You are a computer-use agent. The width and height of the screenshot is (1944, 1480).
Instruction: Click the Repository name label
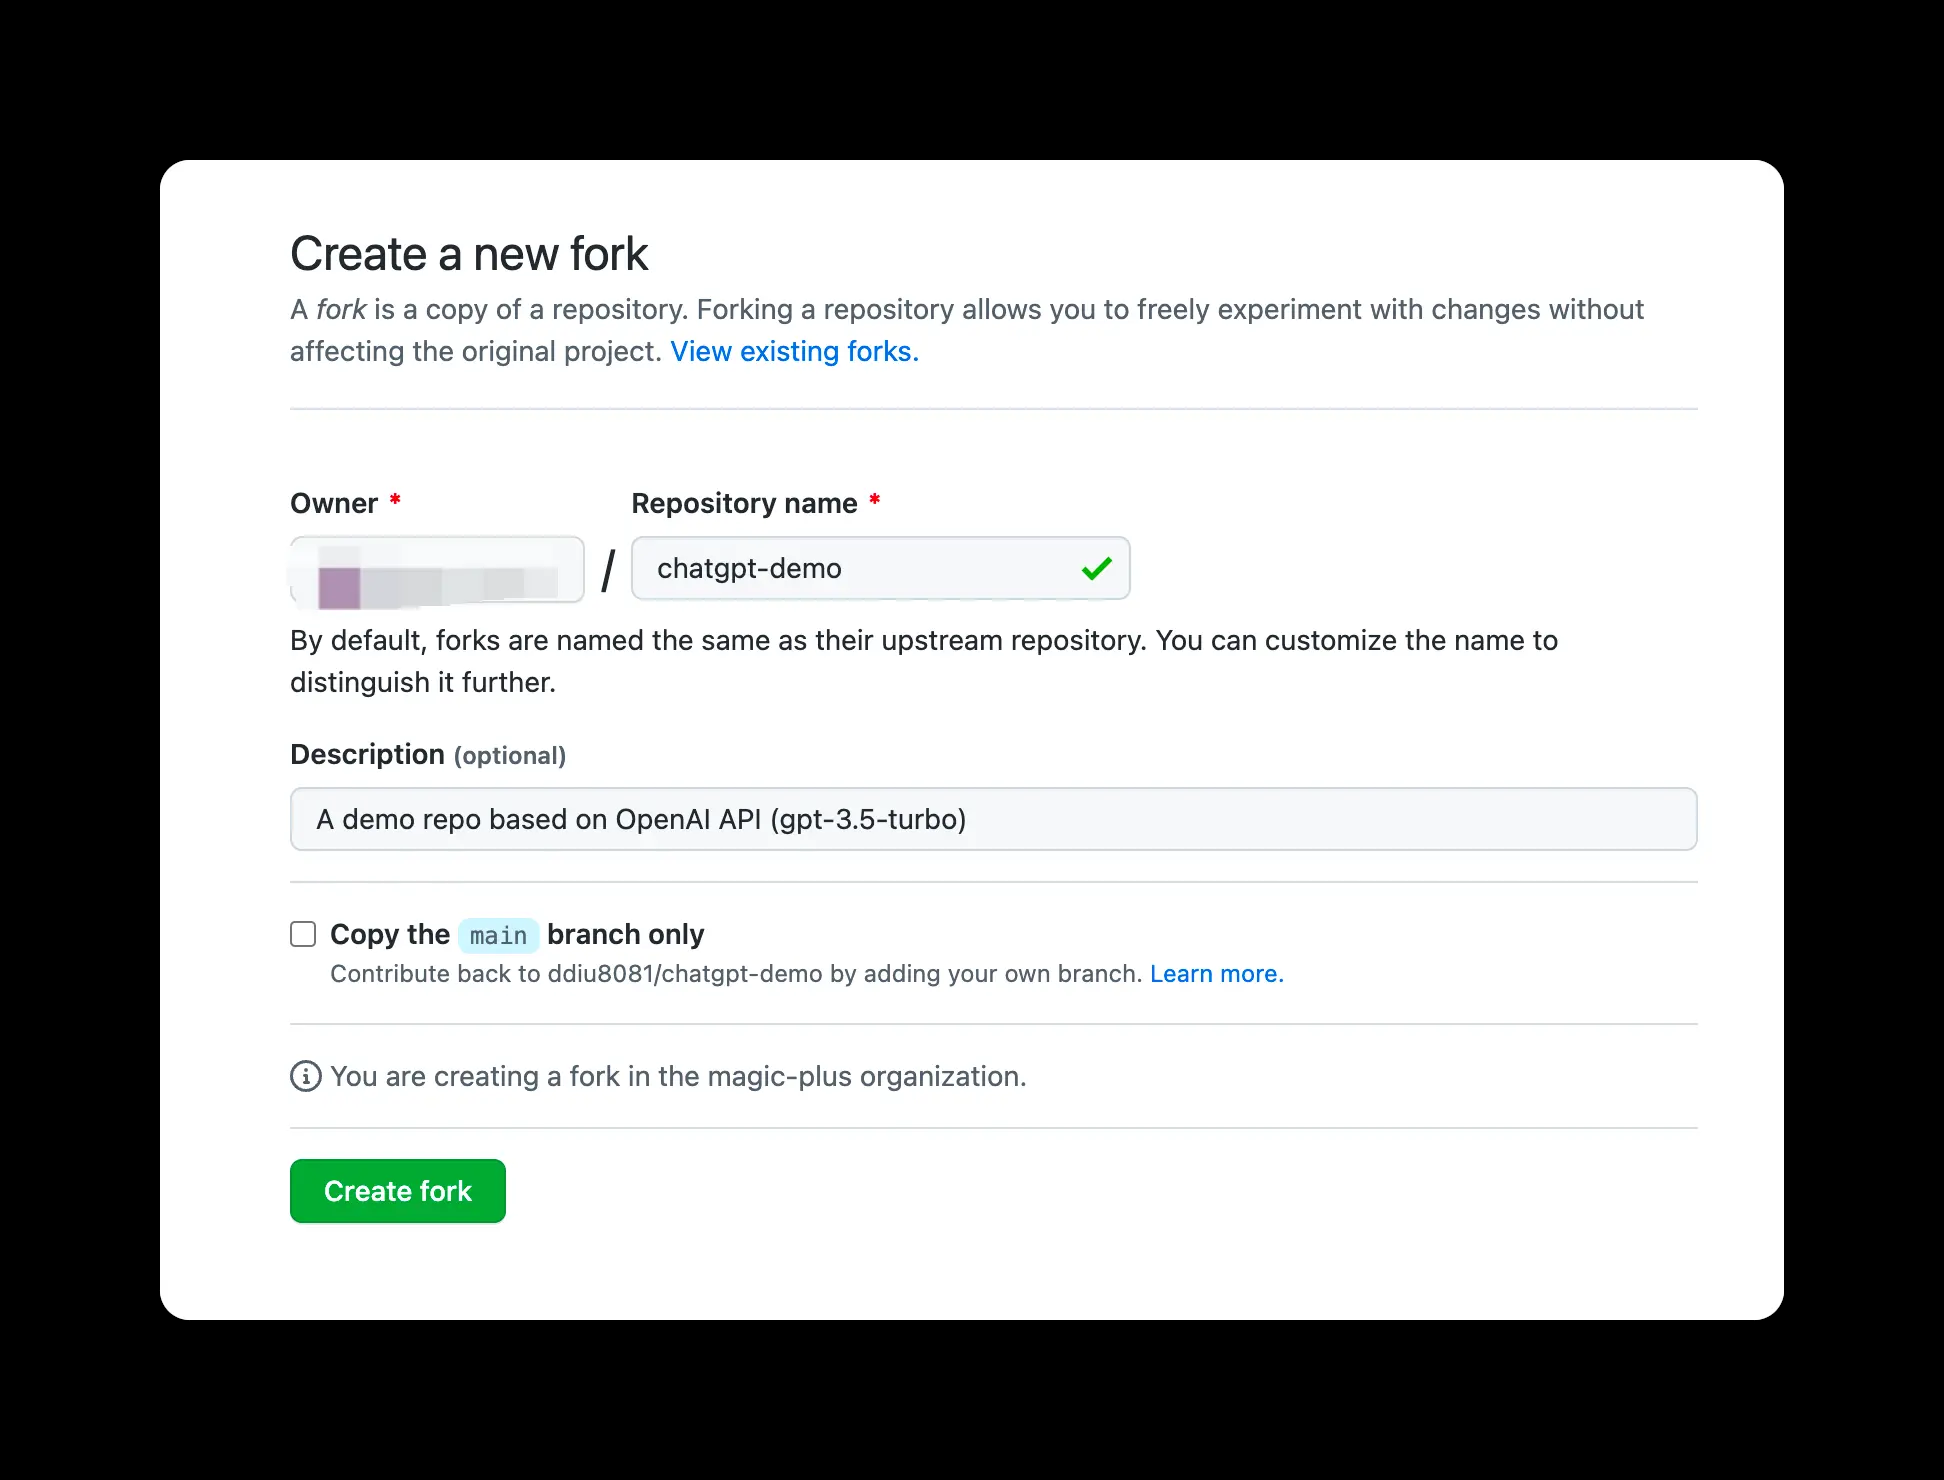[744, 503]
